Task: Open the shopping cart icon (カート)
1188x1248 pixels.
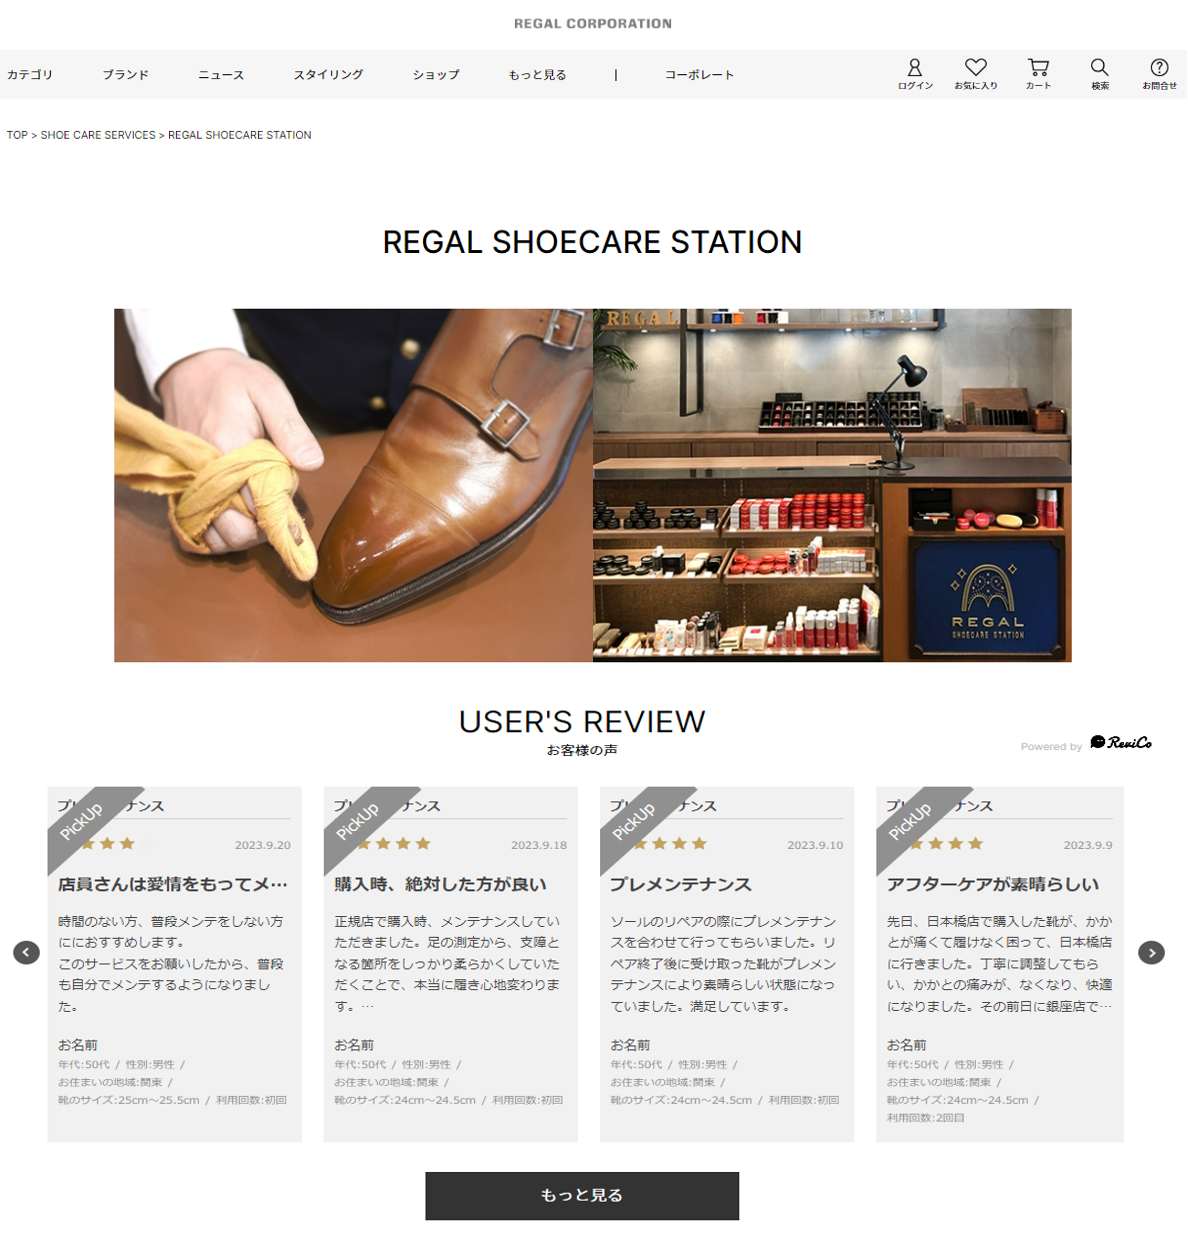Action: click(x=1038, y=74)
